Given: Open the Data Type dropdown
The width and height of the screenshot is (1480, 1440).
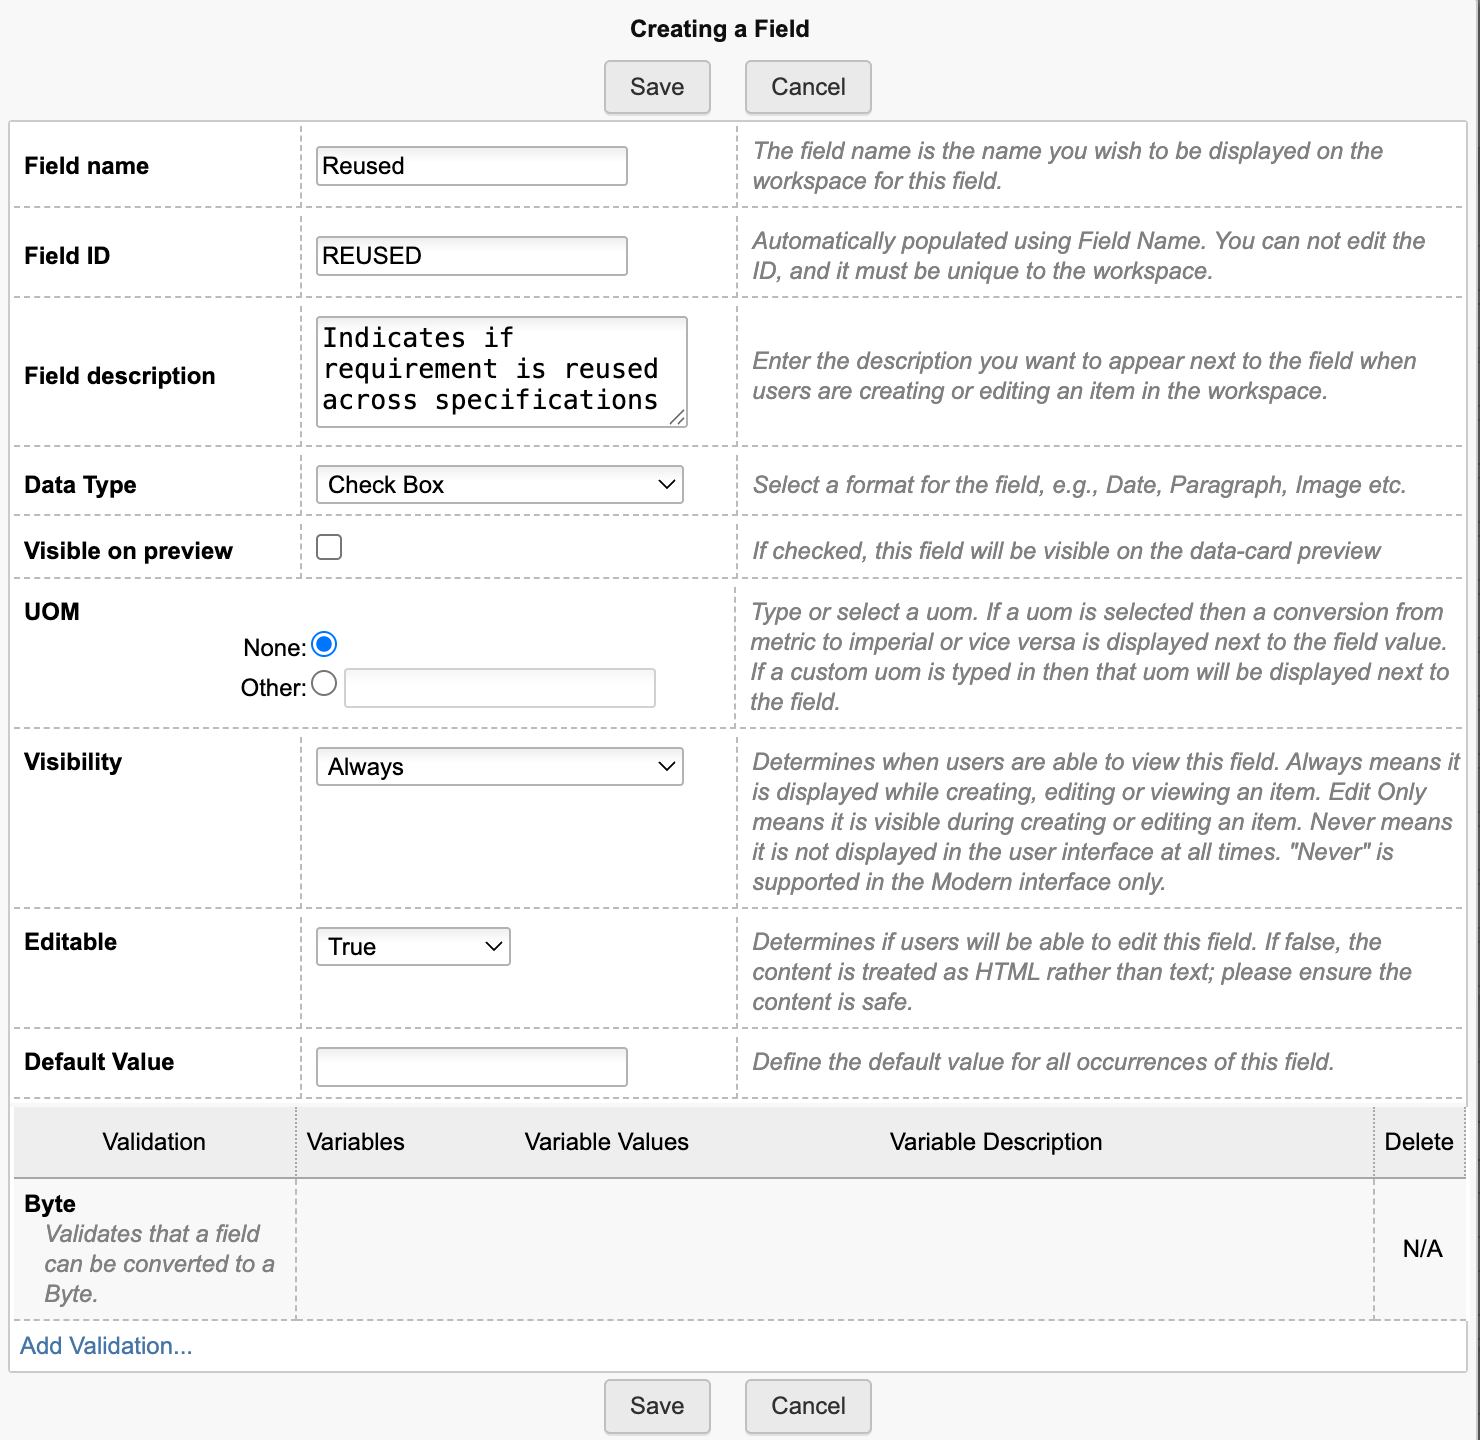Looking at the screenshot, I should (x=500, y=485).
